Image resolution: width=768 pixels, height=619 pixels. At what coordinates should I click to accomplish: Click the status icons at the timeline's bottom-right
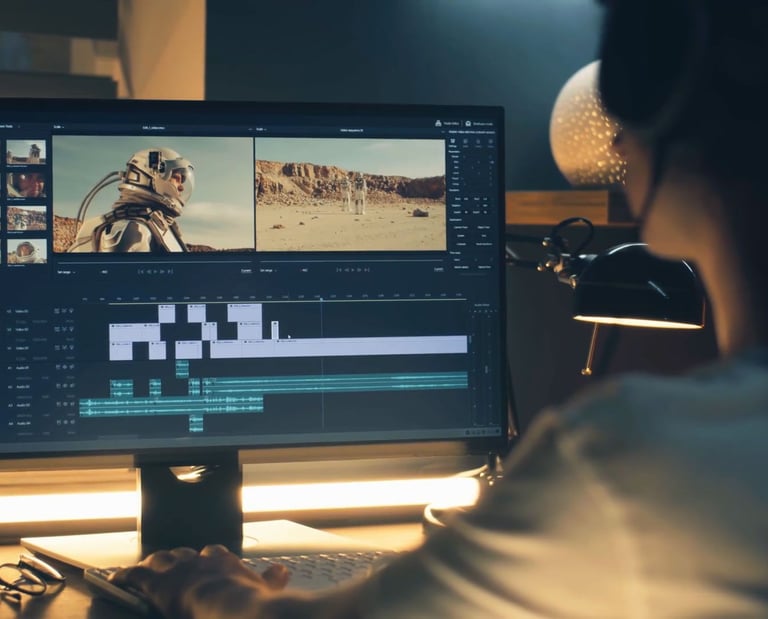[x=482, y=432]
